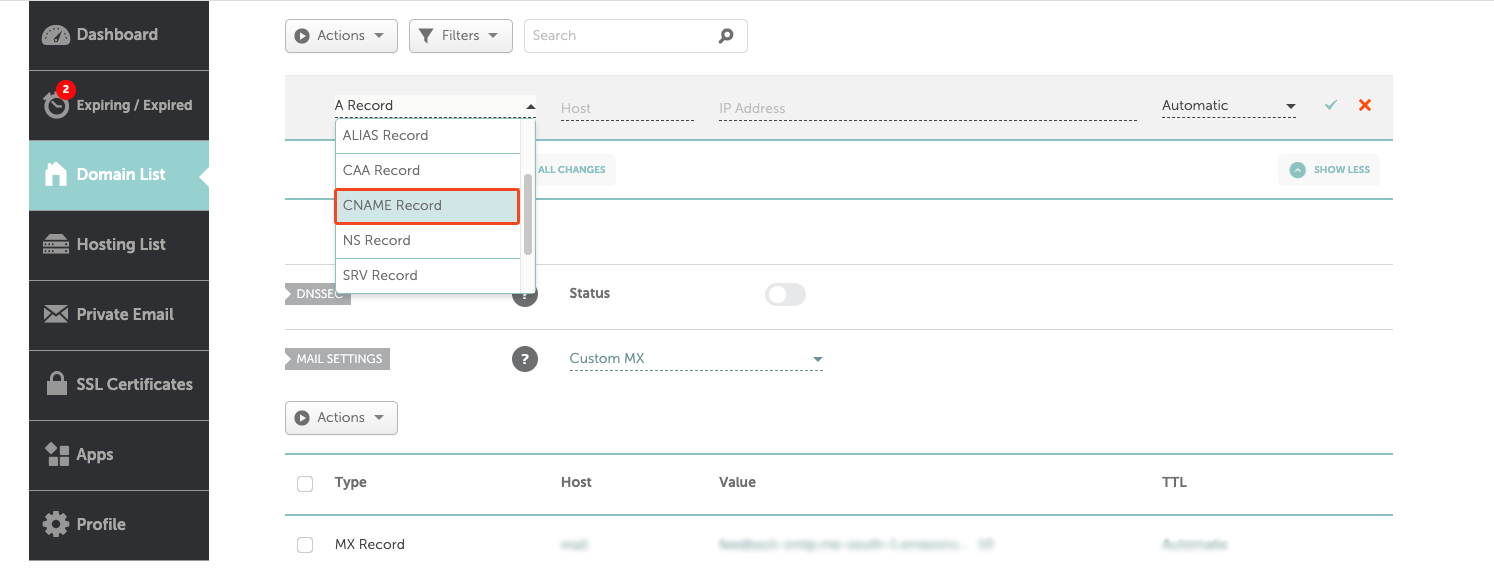Open the top Actions dropdown button
This screenshot has height=573, width=1494.
coord(341,36)
